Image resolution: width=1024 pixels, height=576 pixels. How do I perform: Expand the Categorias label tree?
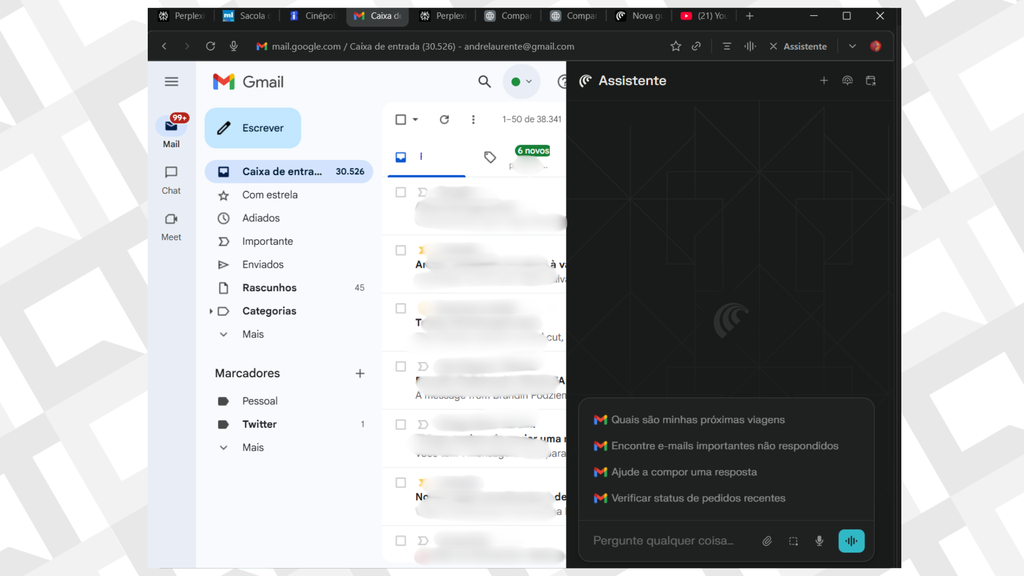(x=211, y=311)
